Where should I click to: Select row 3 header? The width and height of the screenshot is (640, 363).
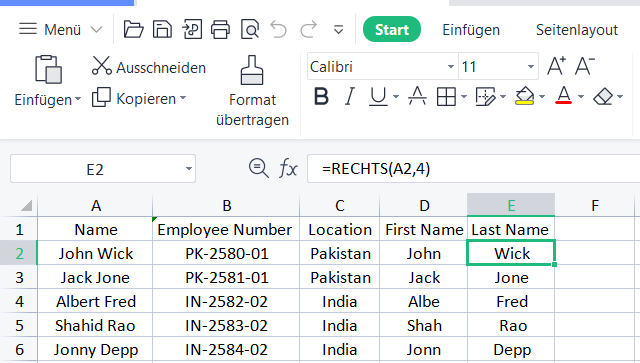coord(19,278)
